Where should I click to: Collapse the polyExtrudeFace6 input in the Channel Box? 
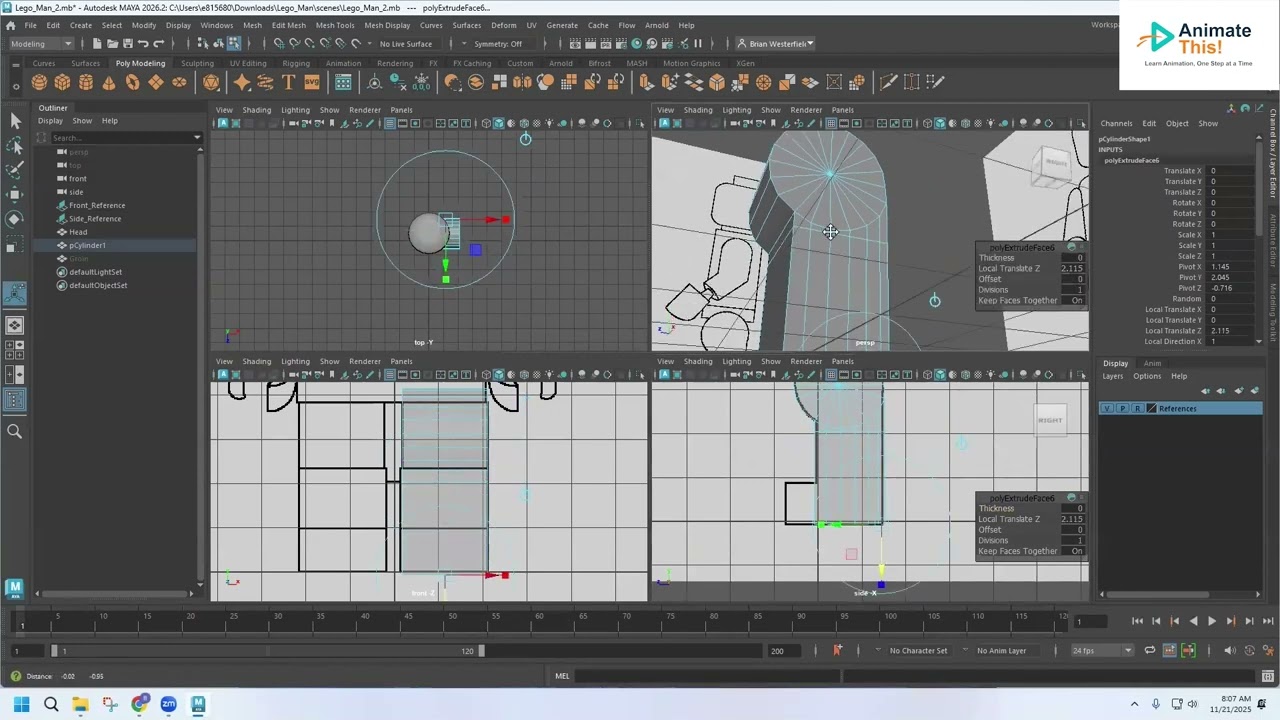coord(1132,160)
